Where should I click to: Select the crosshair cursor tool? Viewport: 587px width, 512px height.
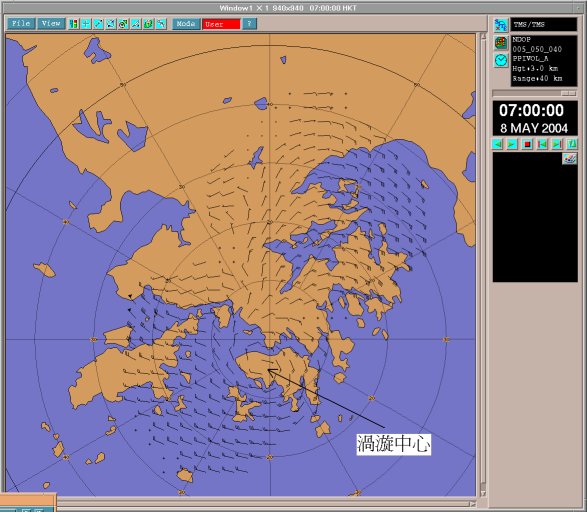86,24
